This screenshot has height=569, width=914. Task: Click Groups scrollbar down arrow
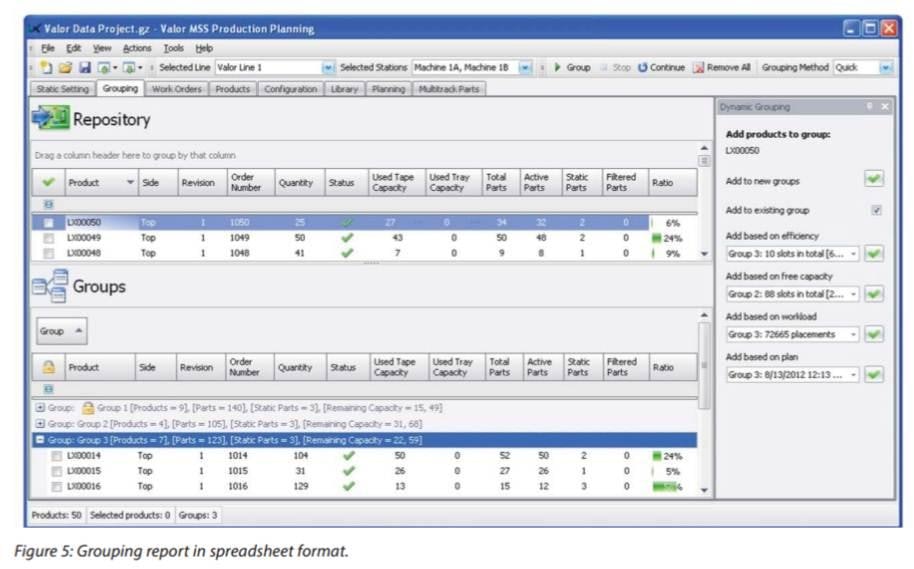tap(704, 490)
